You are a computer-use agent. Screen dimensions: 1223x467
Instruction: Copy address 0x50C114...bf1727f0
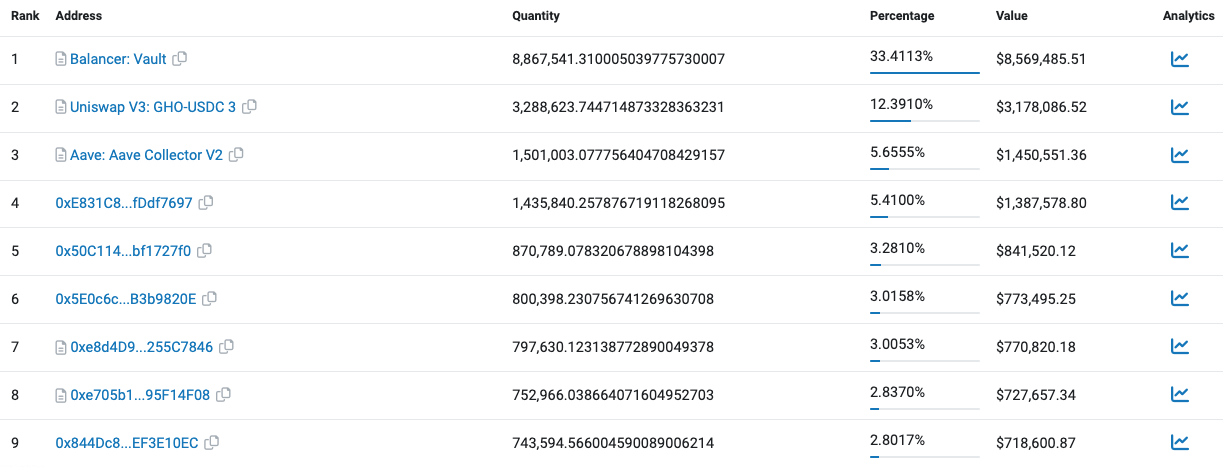(205, 251)
